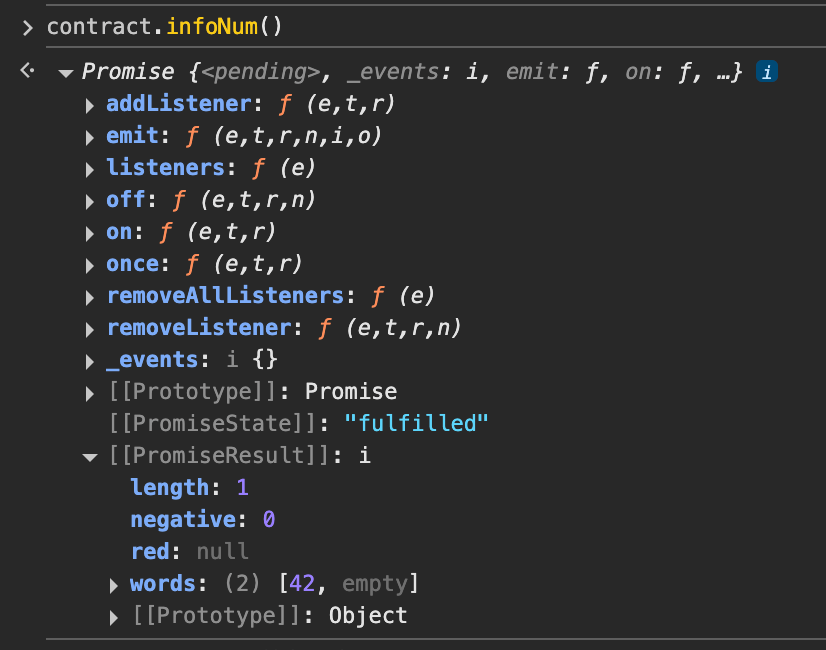Expand the removeAllListeners function entry

(x=90, y=297)
